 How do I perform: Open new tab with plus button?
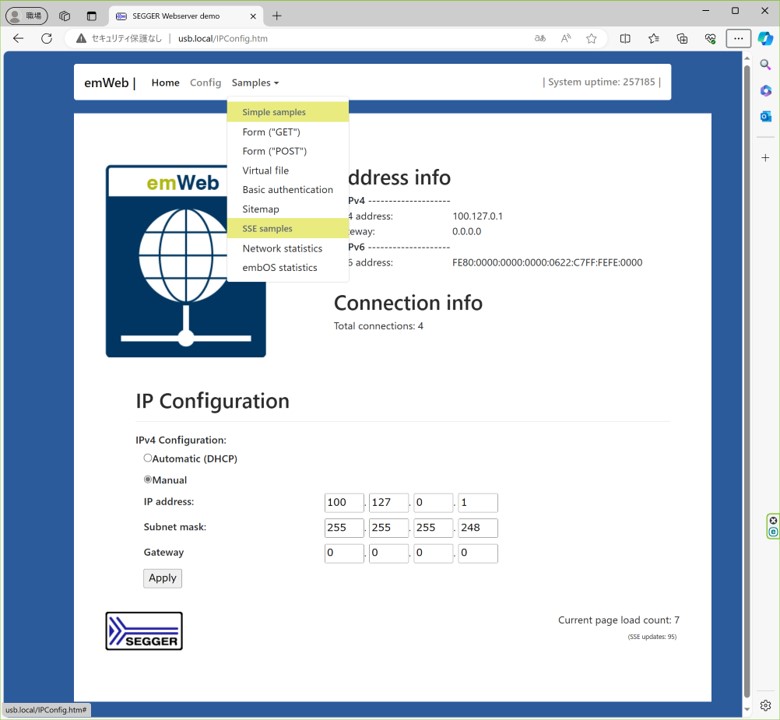pyautogui.click(x=277, y=16)
